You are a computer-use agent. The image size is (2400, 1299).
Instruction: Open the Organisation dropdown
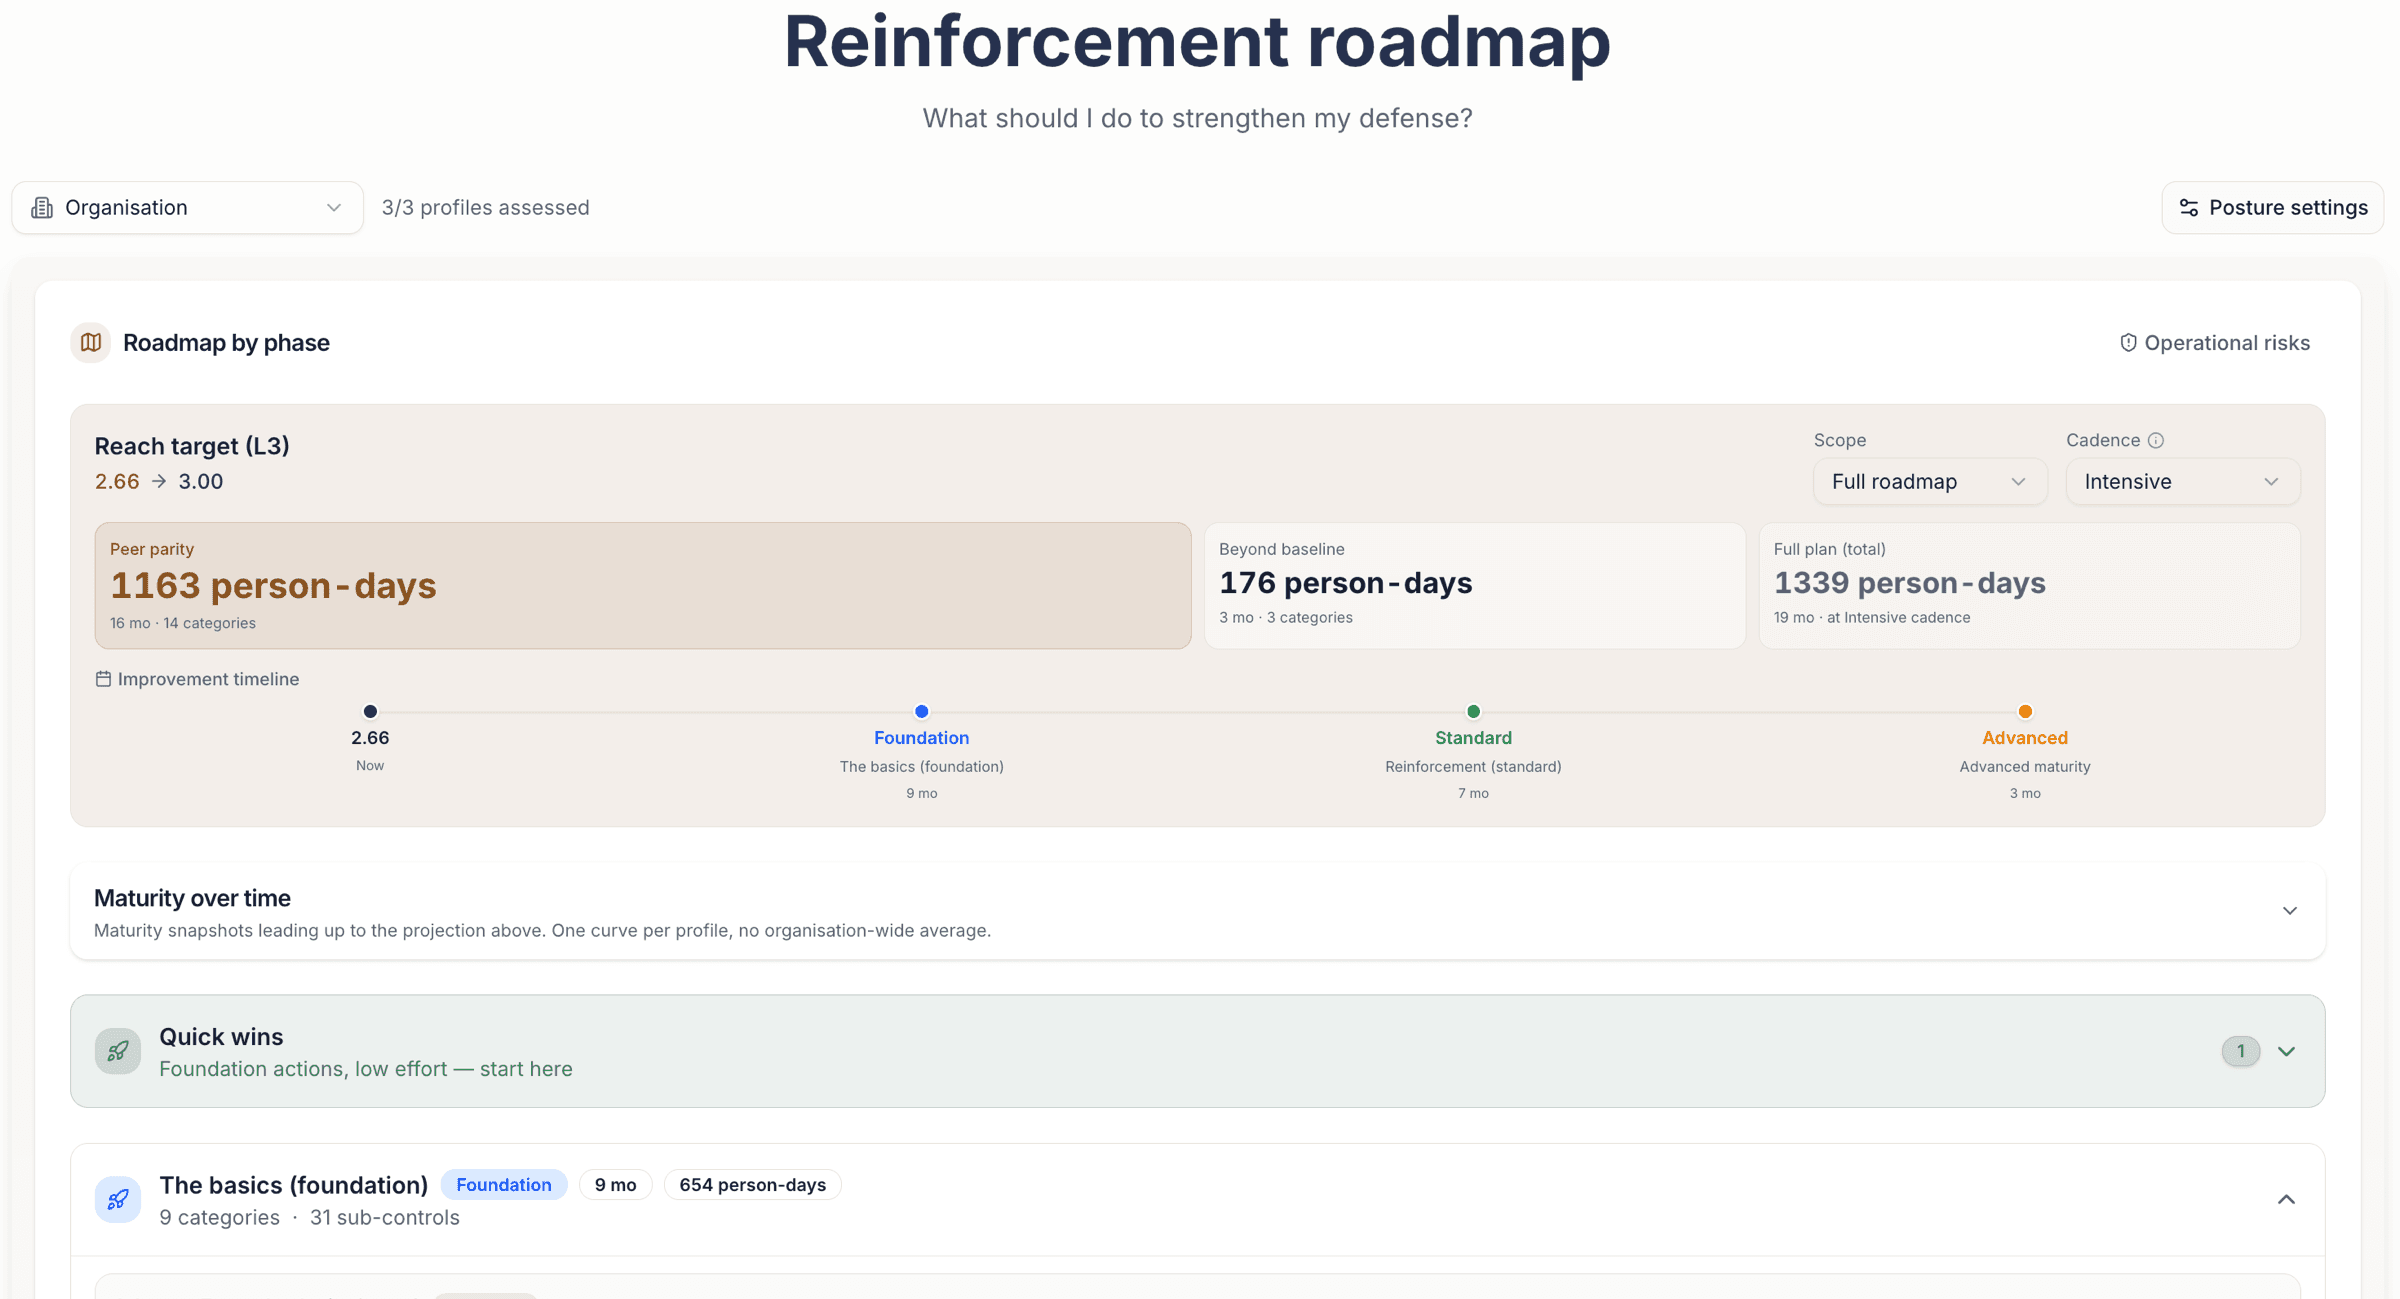point(187,207)
